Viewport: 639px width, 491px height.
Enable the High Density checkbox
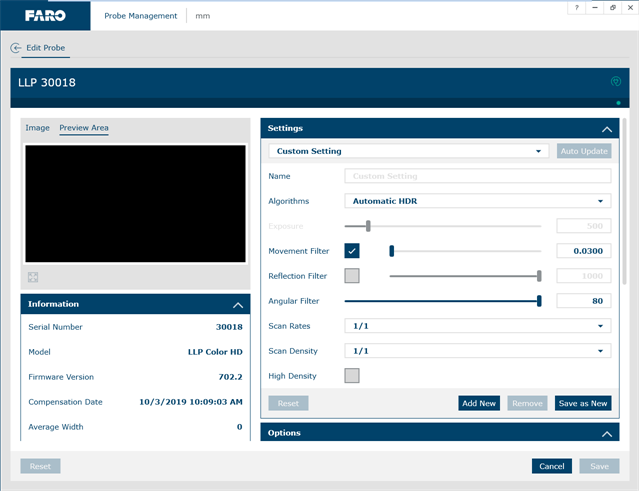(352, 376)
